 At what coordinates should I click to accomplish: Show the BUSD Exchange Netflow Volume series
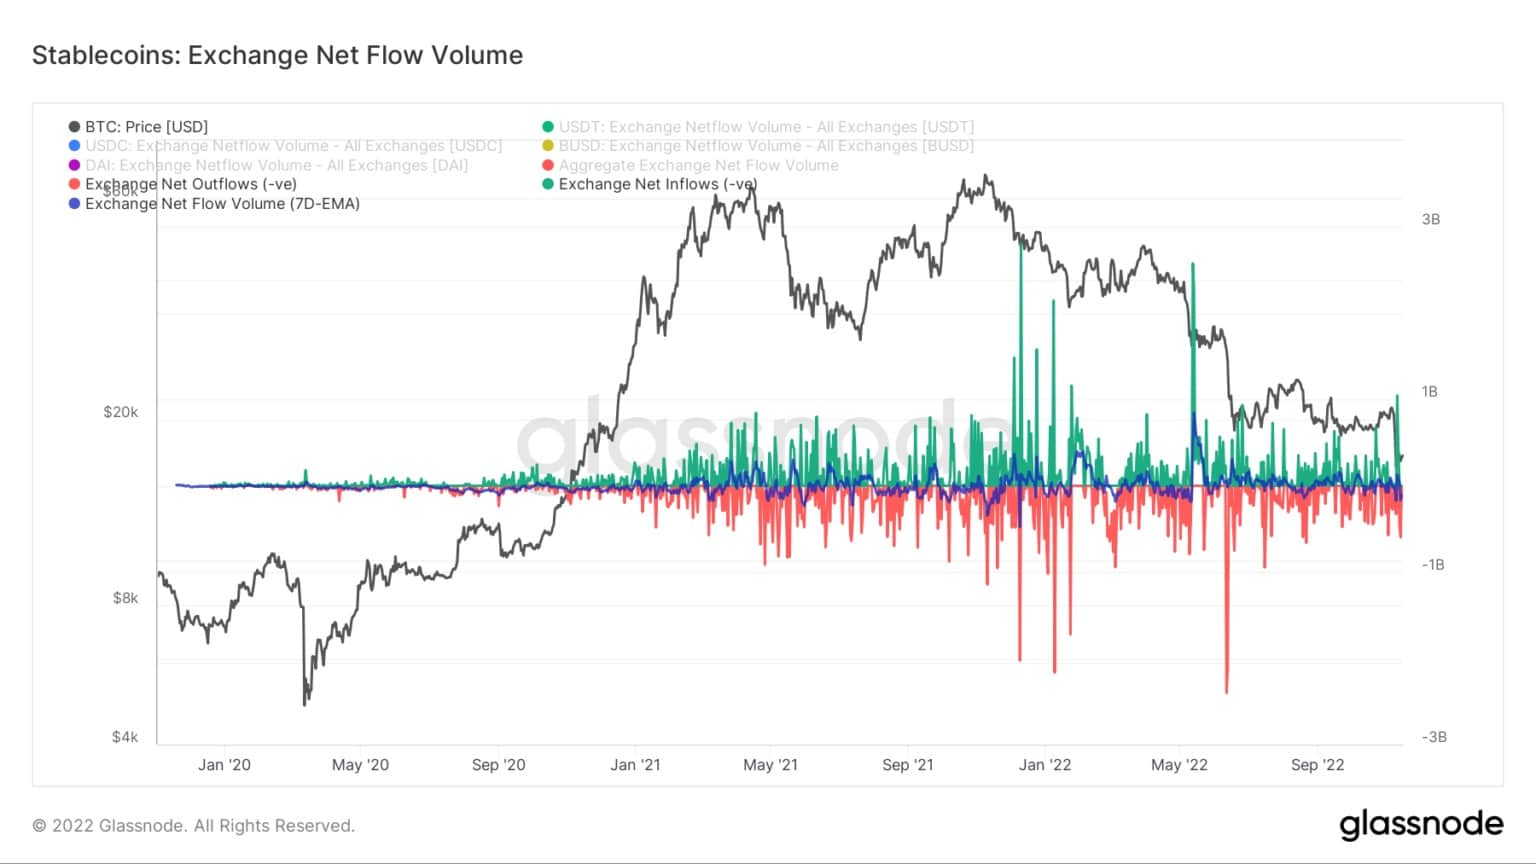tap(758, 146)
